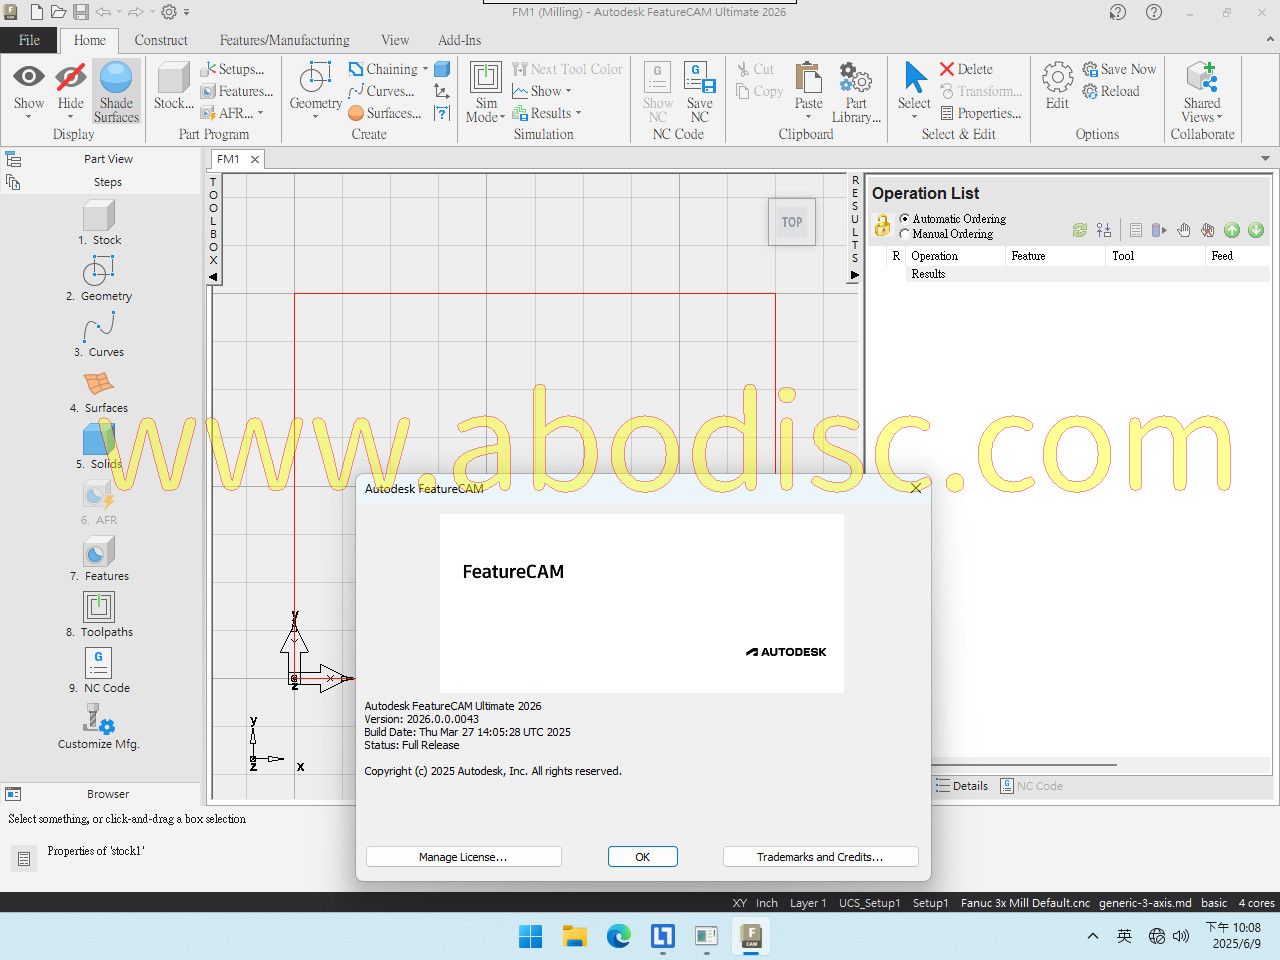Click the move-up green arrow in Operation List
The height and width of the screenshot is (960, 1280).
coord(1232,230)
